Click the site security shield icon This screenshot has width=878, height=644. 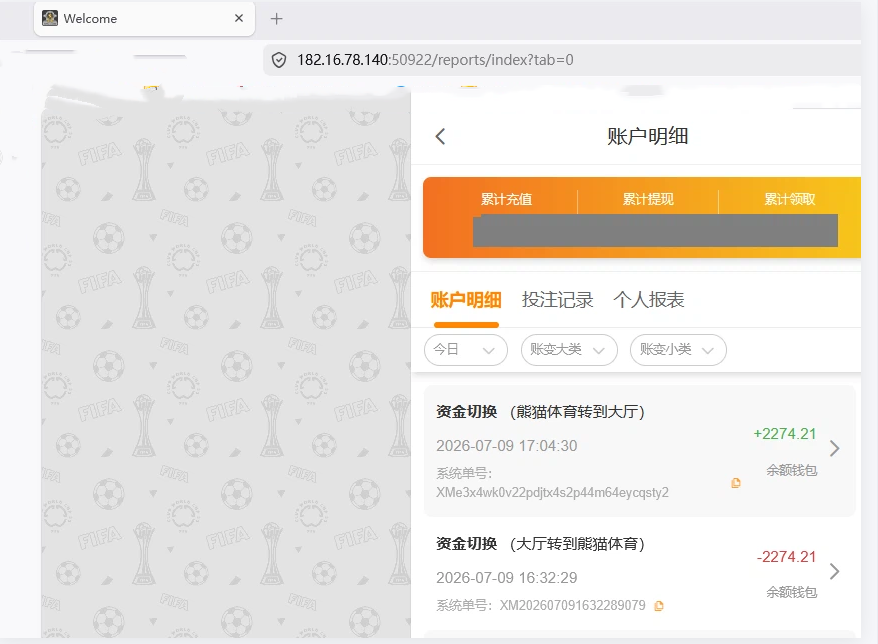click(x=279, y=60)
